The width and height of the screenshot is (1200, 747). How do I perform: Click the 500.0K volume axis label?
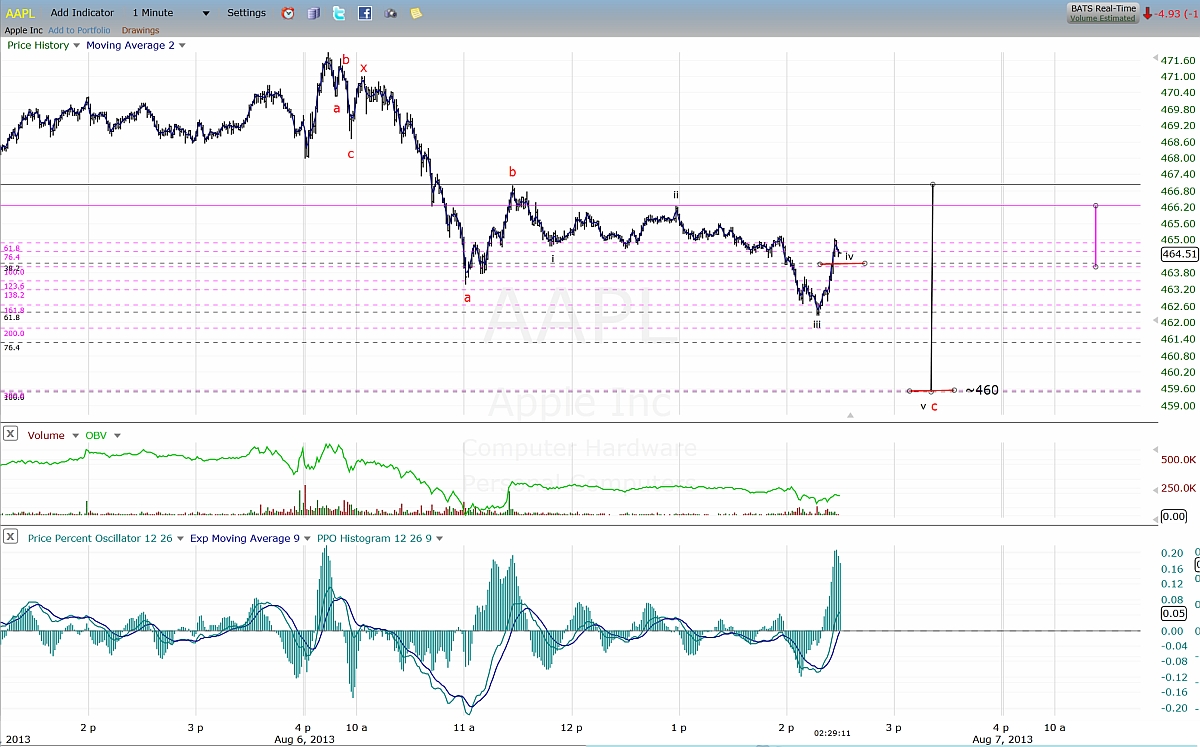coord(1179,460)
